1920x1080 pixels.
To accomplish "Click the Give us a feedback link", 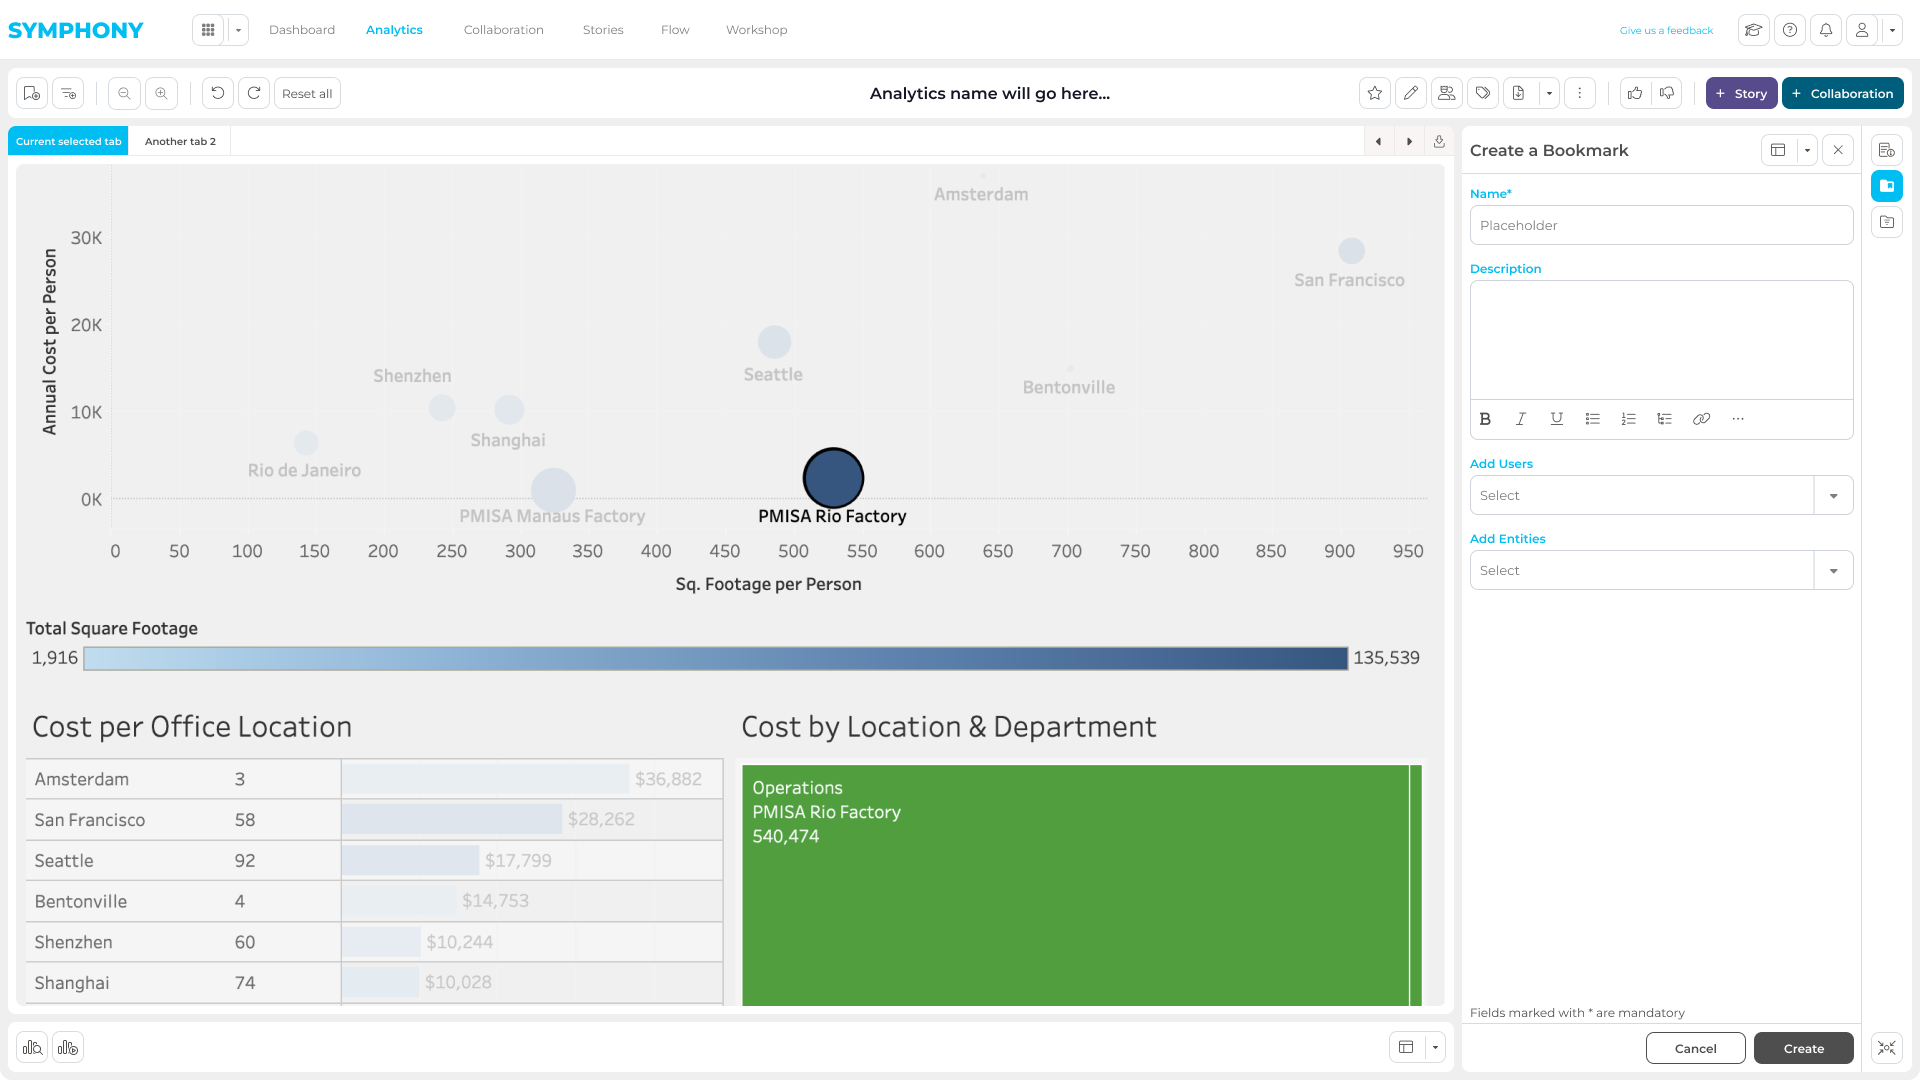I will pyautogui.click(x=1666, y=30).
